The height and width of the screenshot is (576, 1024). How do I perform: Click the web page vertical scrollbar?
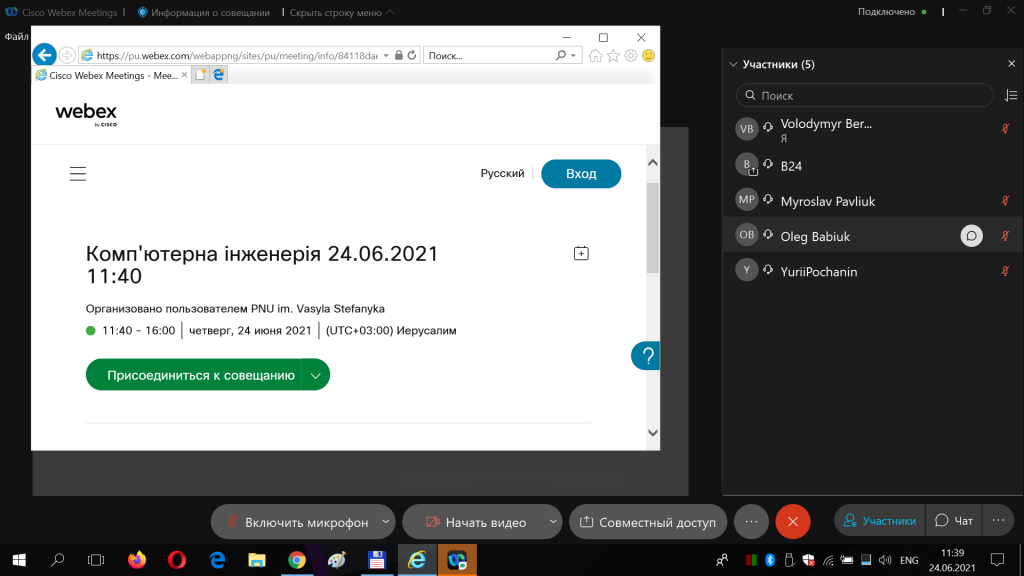(653, 230)
